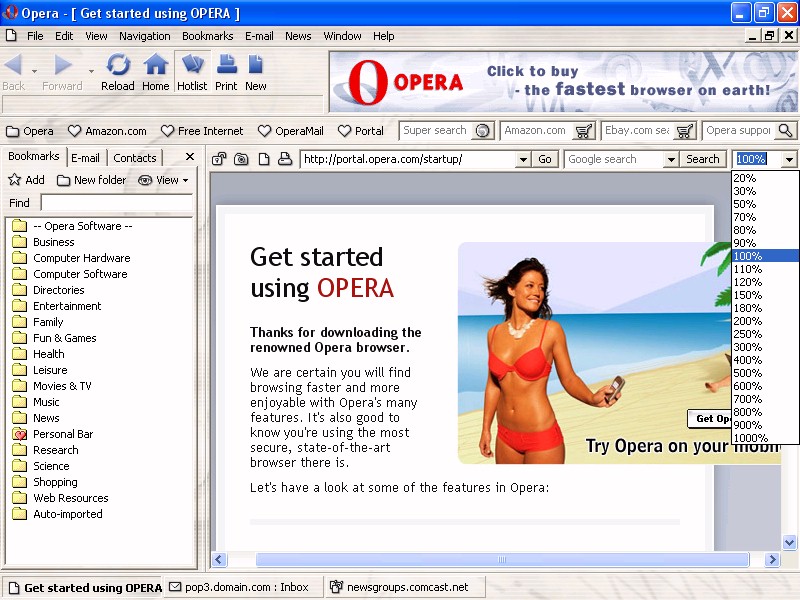
Task: Click the address URL field
Action: (x=409, y=159)
